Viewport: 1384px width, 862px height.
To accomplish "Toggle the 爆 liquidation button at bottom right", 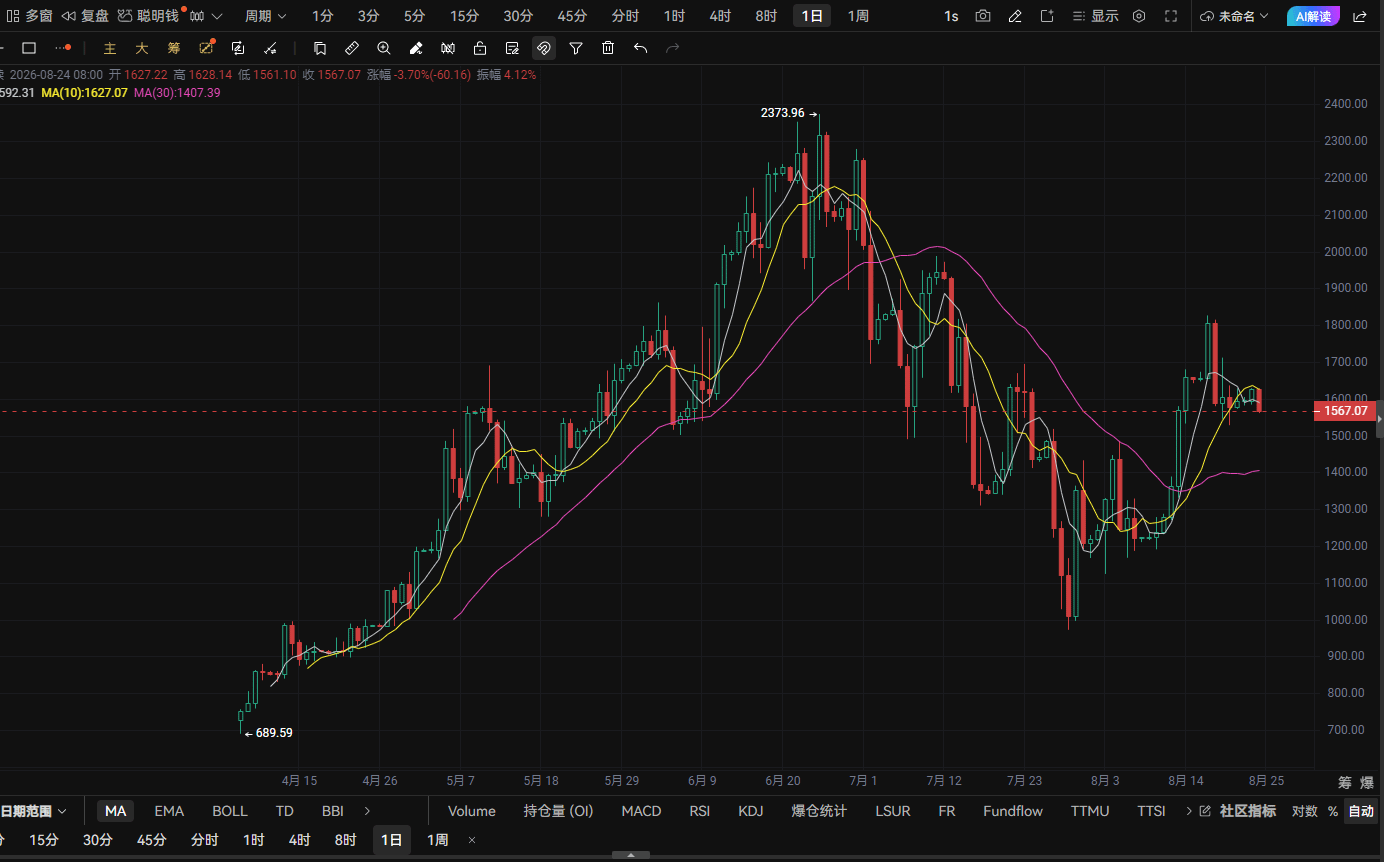I will tap(1366, 782).
